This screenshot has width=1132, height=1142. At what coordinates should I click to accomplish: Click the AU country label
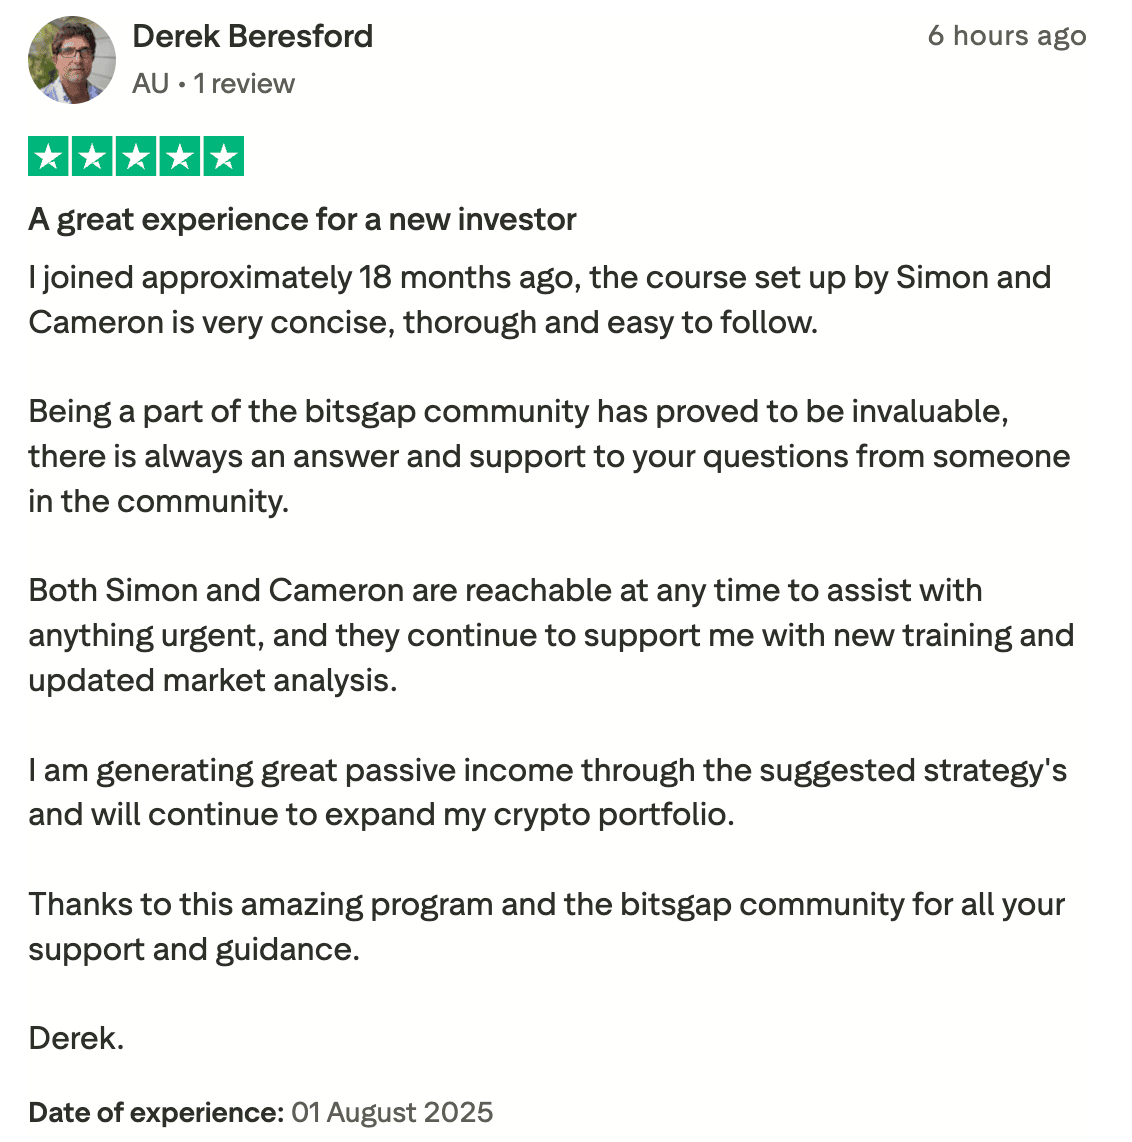(150, 84)
